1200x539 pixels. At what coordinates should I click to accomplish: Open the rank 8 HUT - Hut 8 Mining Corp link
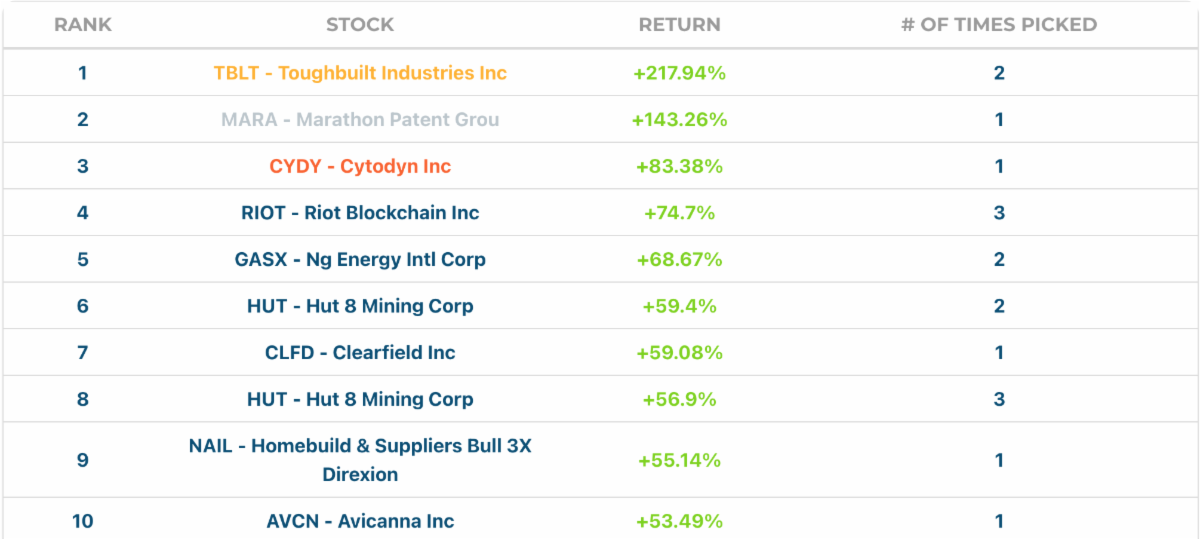pyautogui.click(x=360, y=399)
